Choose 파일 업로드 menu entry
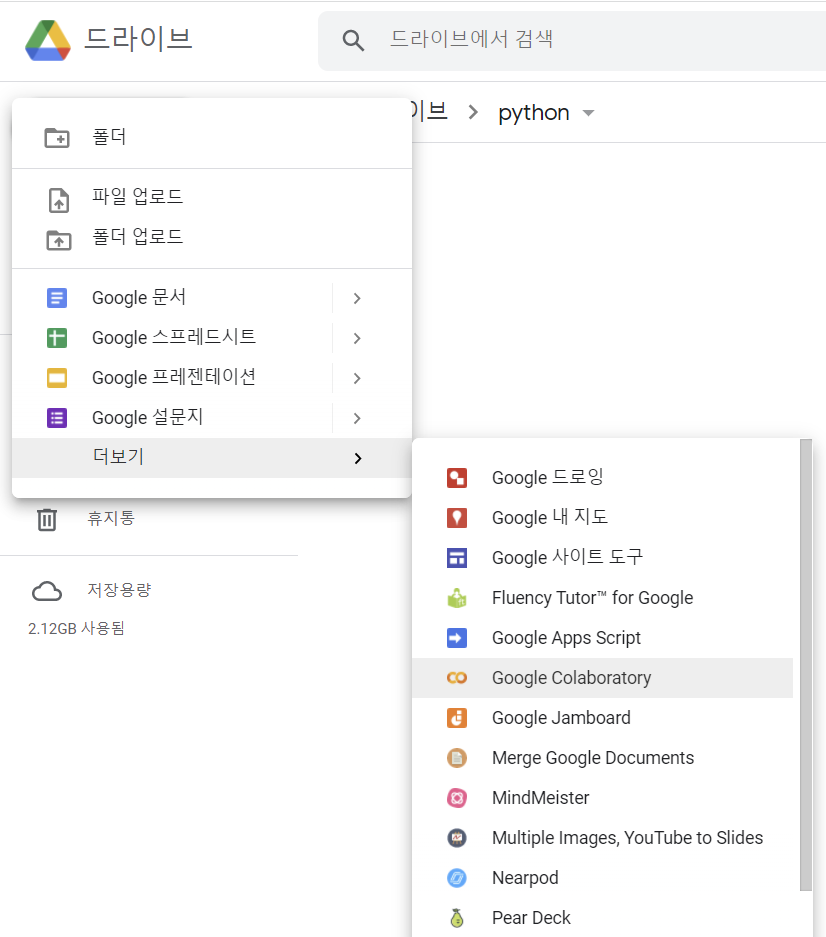This screenshot has height=937, width=826. pos(212,197)
